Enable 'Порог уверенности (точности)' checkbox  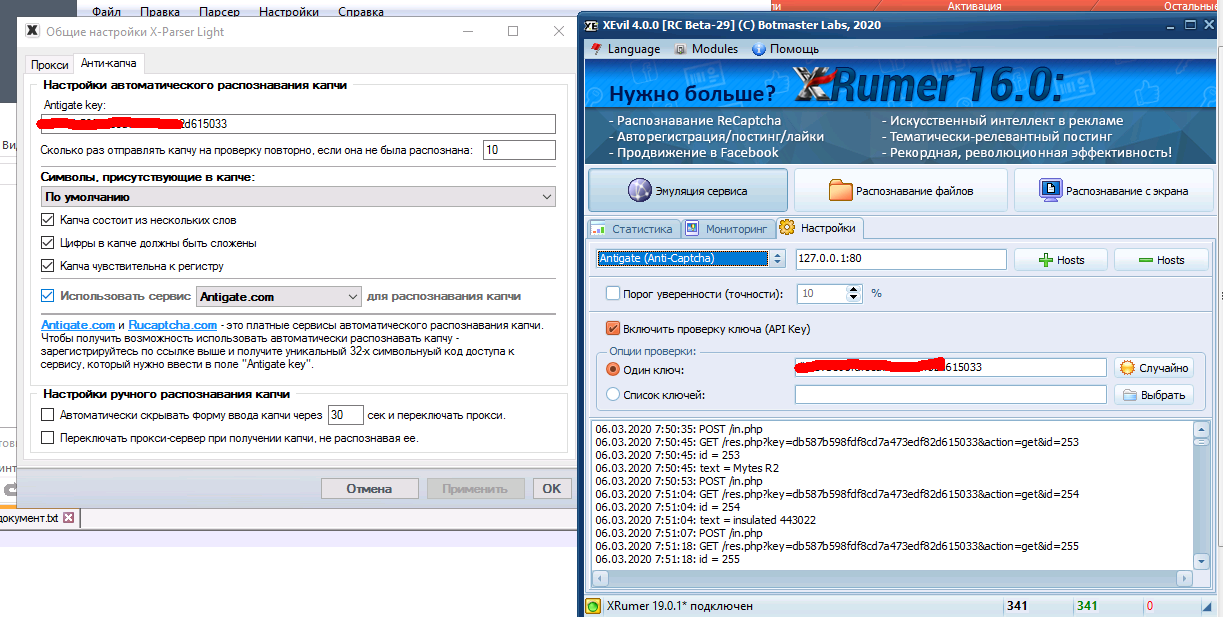click(x=613, y=294)
